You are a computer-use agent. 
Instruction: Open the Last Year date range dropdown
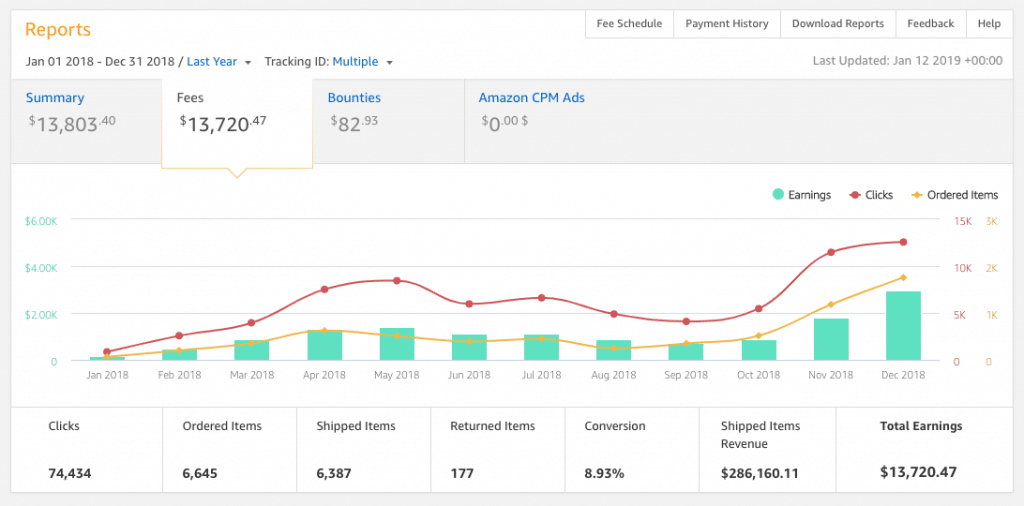(x=218, y=62)
